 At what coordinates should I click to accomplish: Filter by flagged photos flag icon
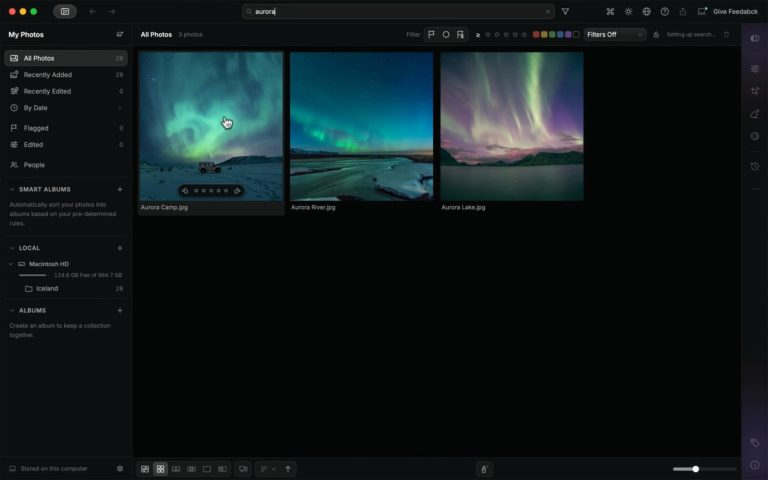432,34
